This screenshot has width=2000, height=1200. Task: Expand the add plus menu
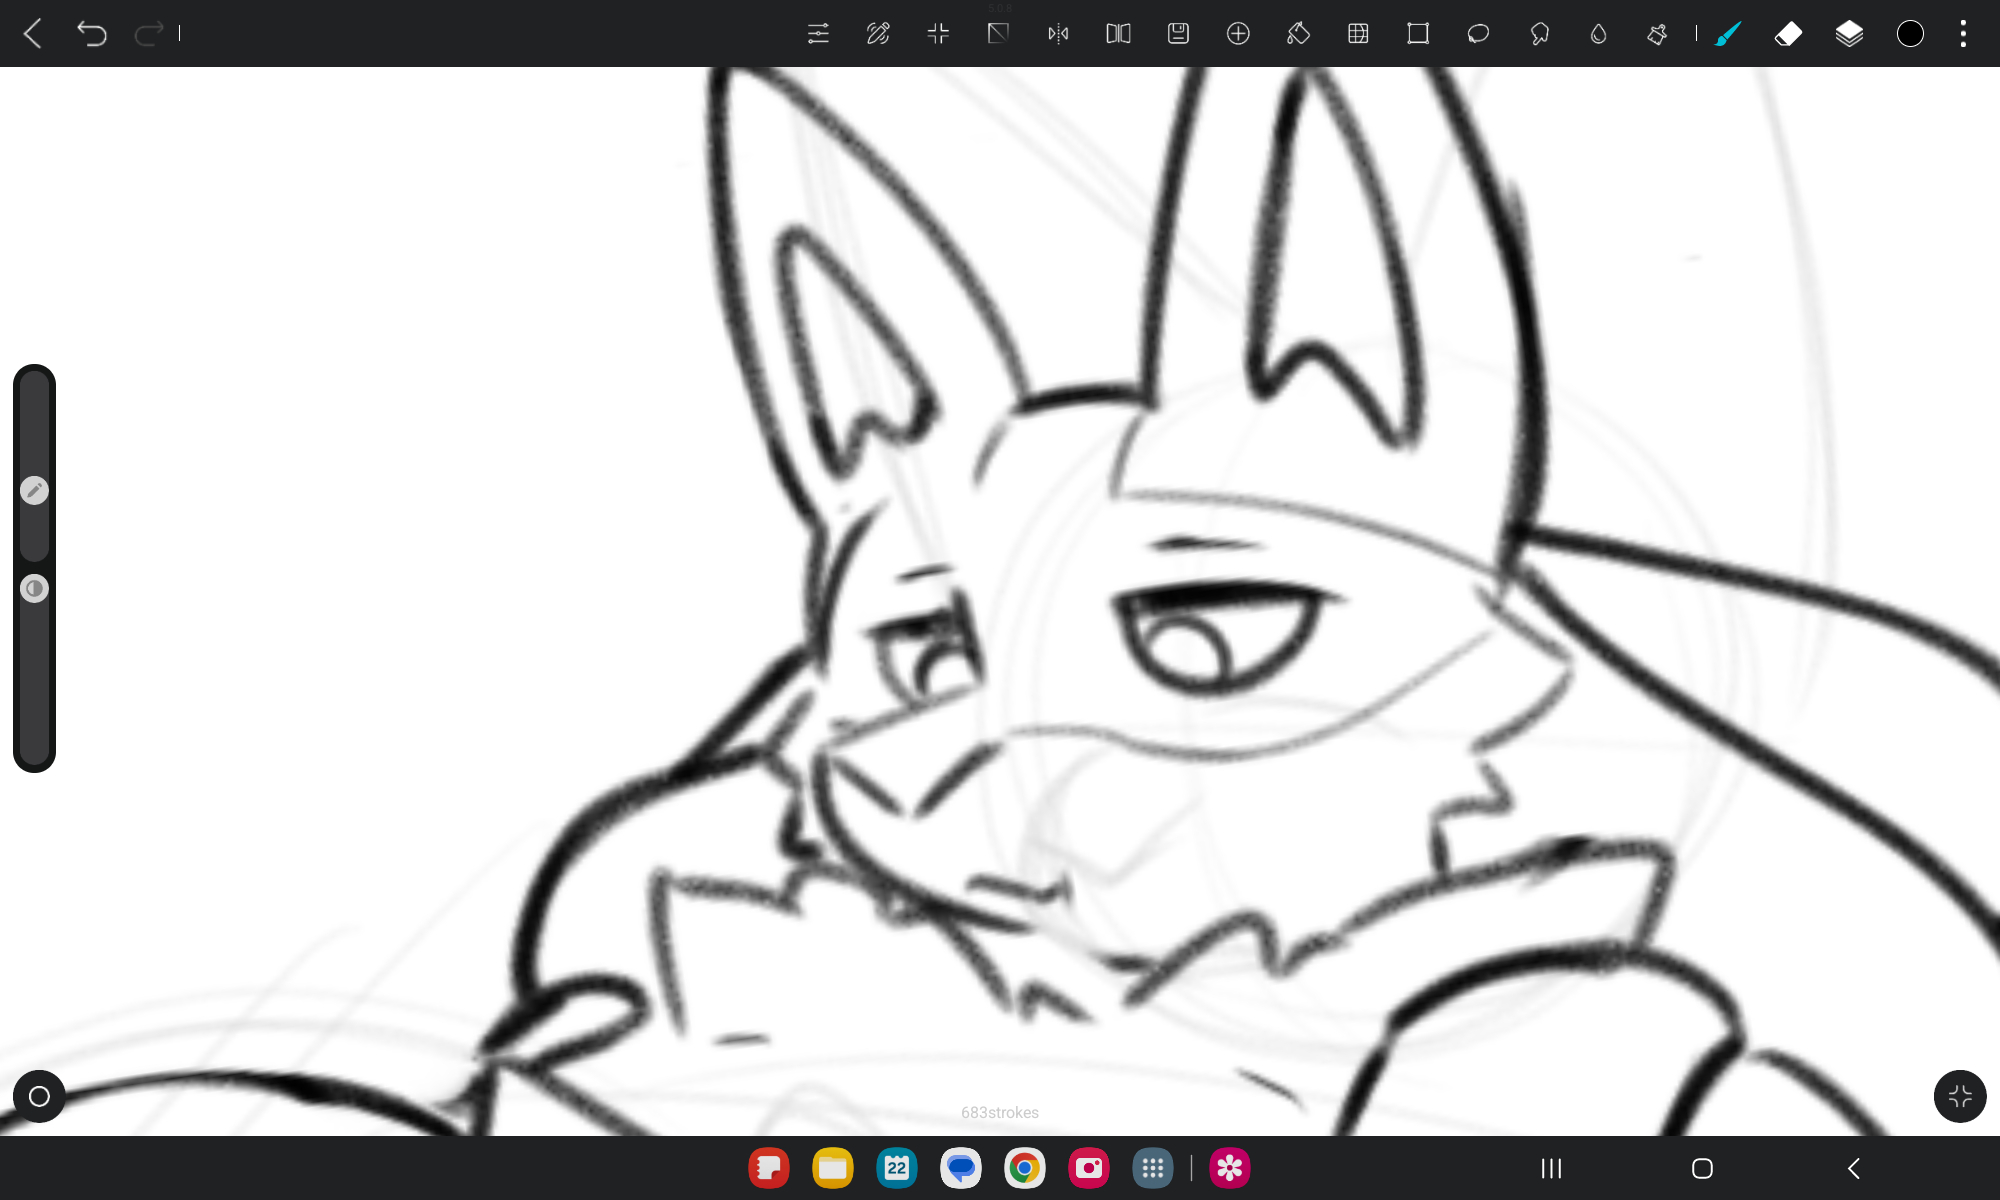click(x=1238, y=34)
